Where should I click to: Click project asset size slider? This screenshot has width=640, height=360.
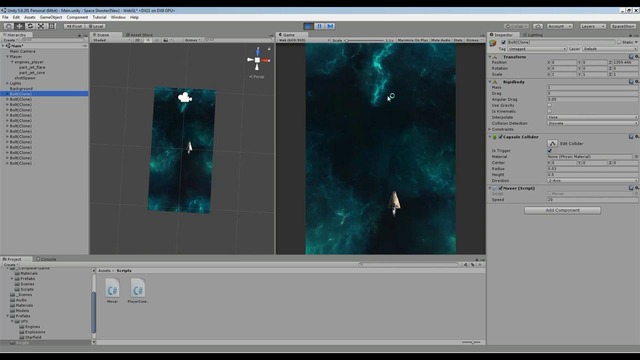[471, 342]
